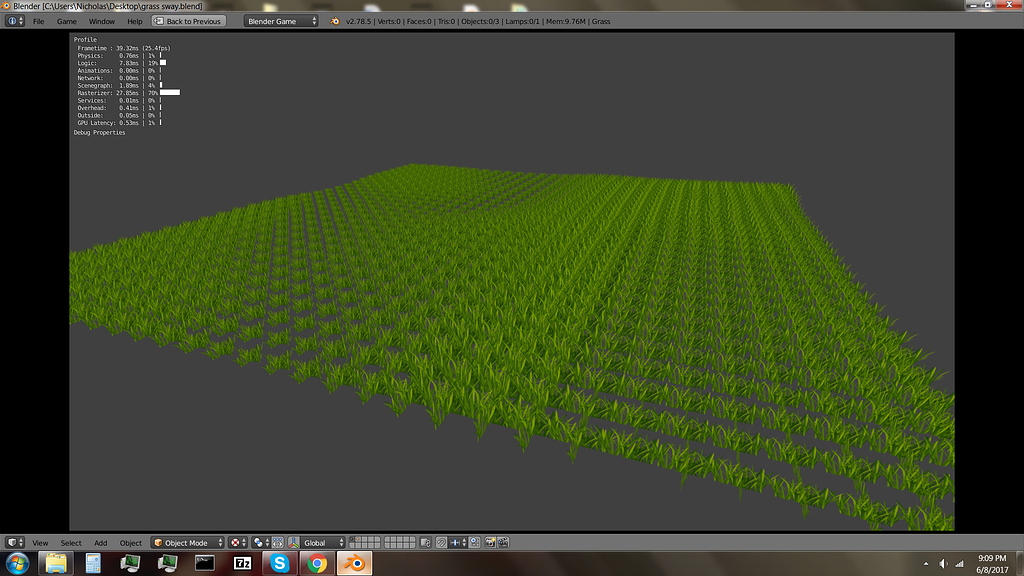Viewport: 1024px width, 576px height.
Task: Click the Scenegraph profile row
Action: click(x=119, y=86)
